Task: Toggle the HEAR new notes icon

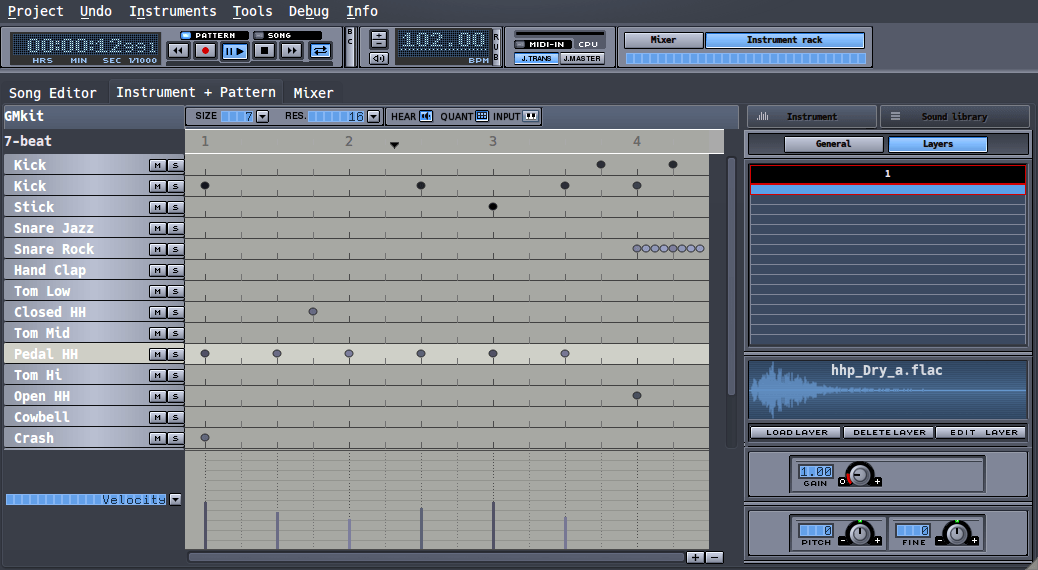Action: pyautogui.click(x=426, y=117)
